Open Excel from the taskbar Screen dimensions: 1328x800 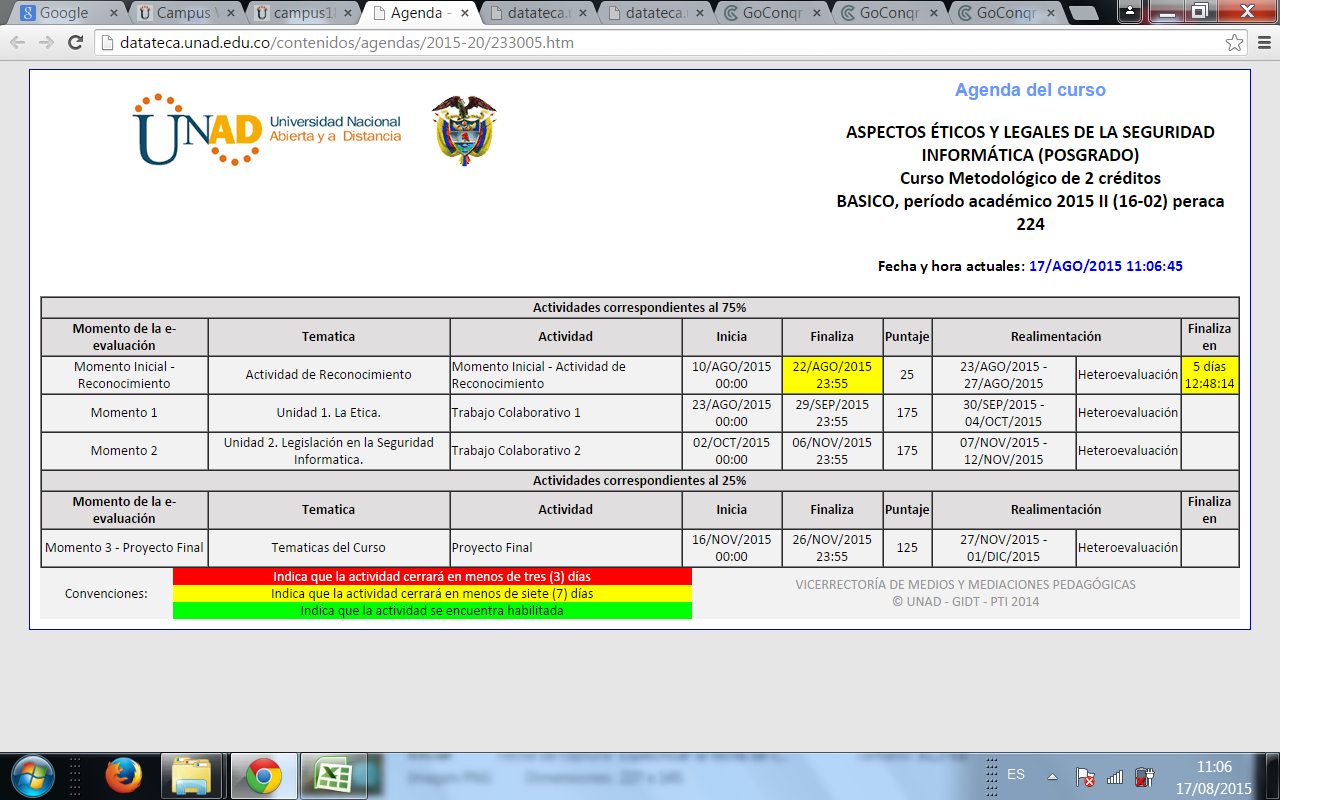coord(334,776)
